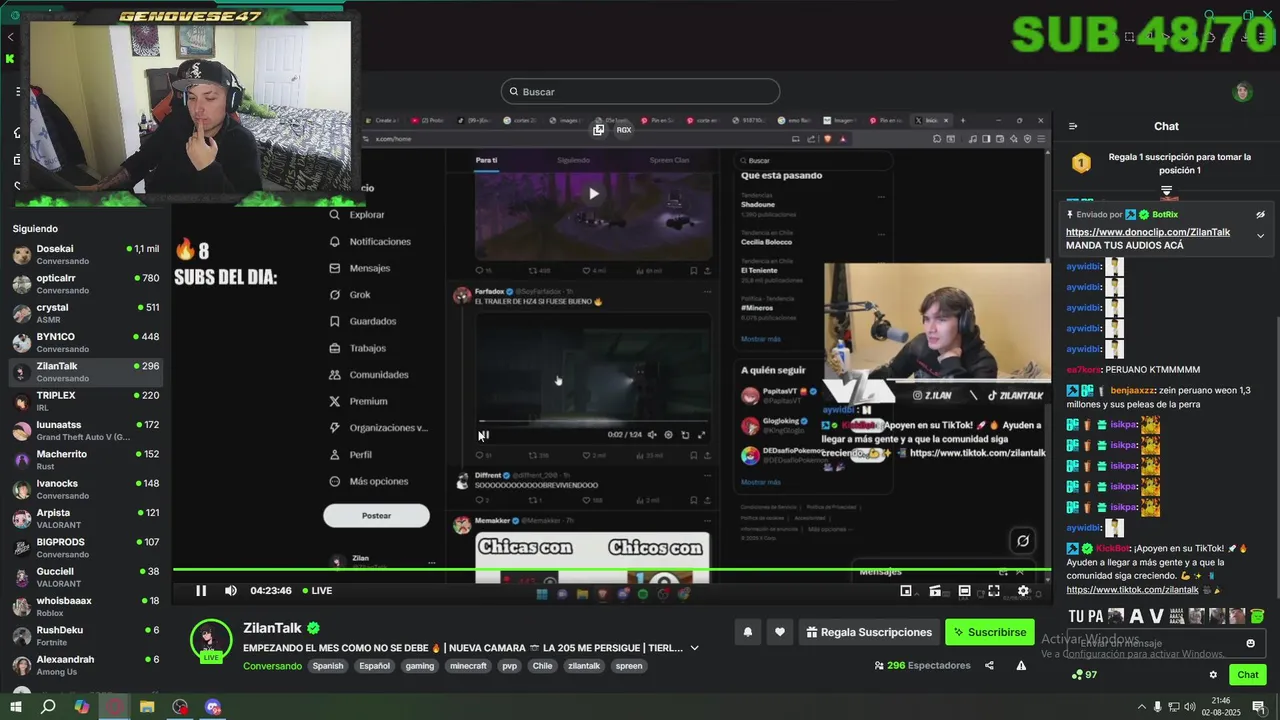
Task: Open Arpista VALORANT channel in sidebar
Action: 86,518
